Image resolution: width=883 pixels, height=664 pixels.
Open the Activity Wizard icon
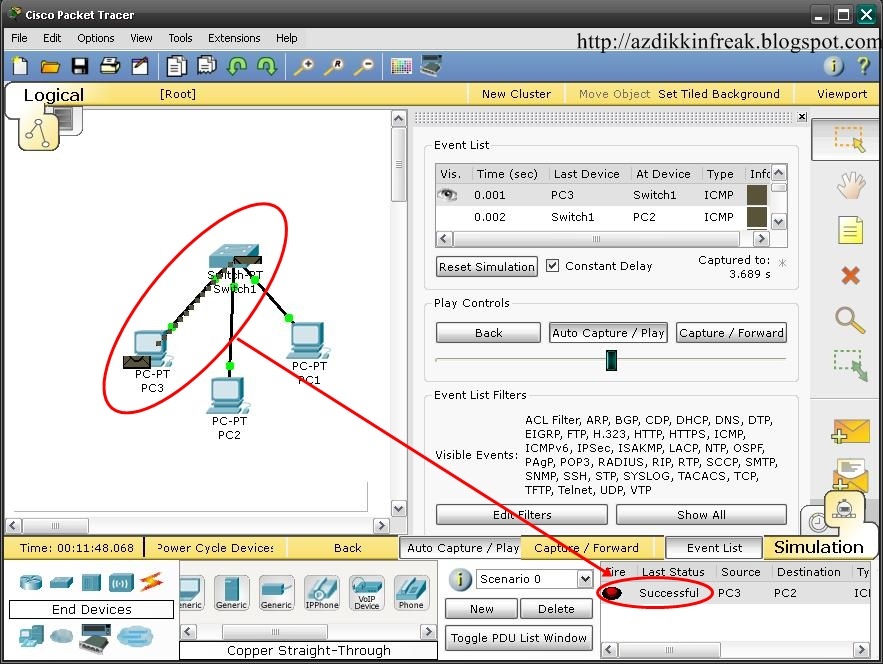coord(140,66)
